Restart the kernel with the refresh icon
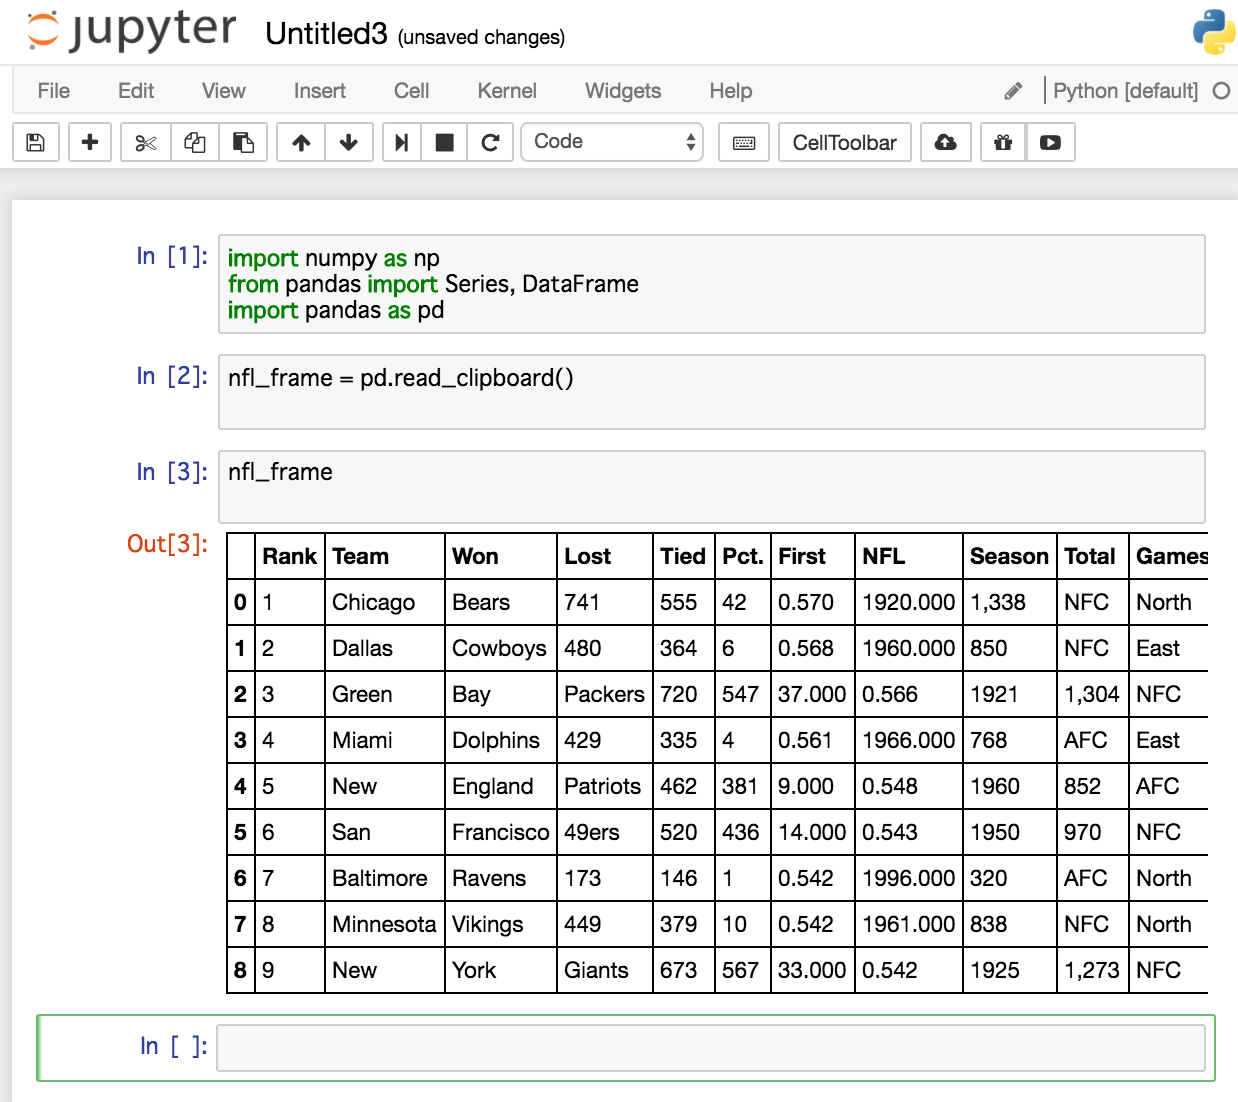Screen dimensions: 1238x1102 pos(490,143)
